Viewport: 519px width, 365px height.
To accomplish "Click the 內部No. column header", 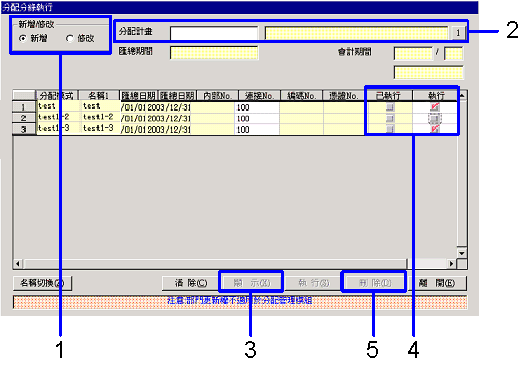I will tap(217, 96).
